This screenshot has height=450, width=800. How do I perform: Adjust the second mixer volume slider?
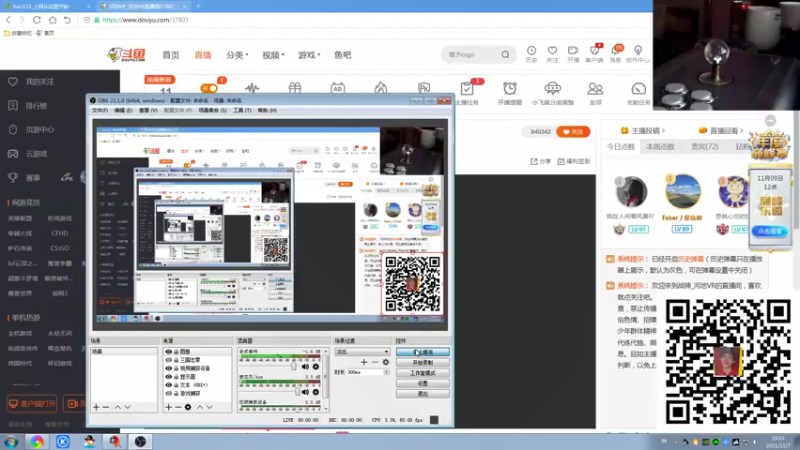297,392
